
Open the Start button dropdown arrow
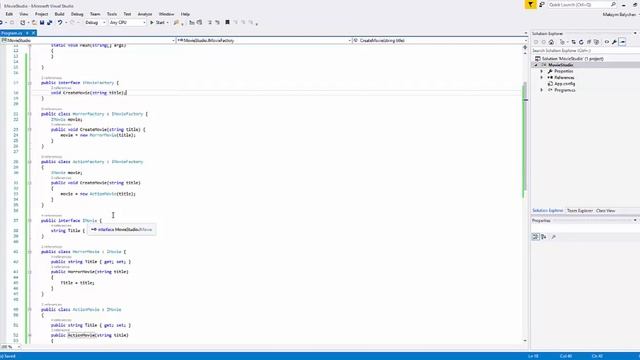168,22
